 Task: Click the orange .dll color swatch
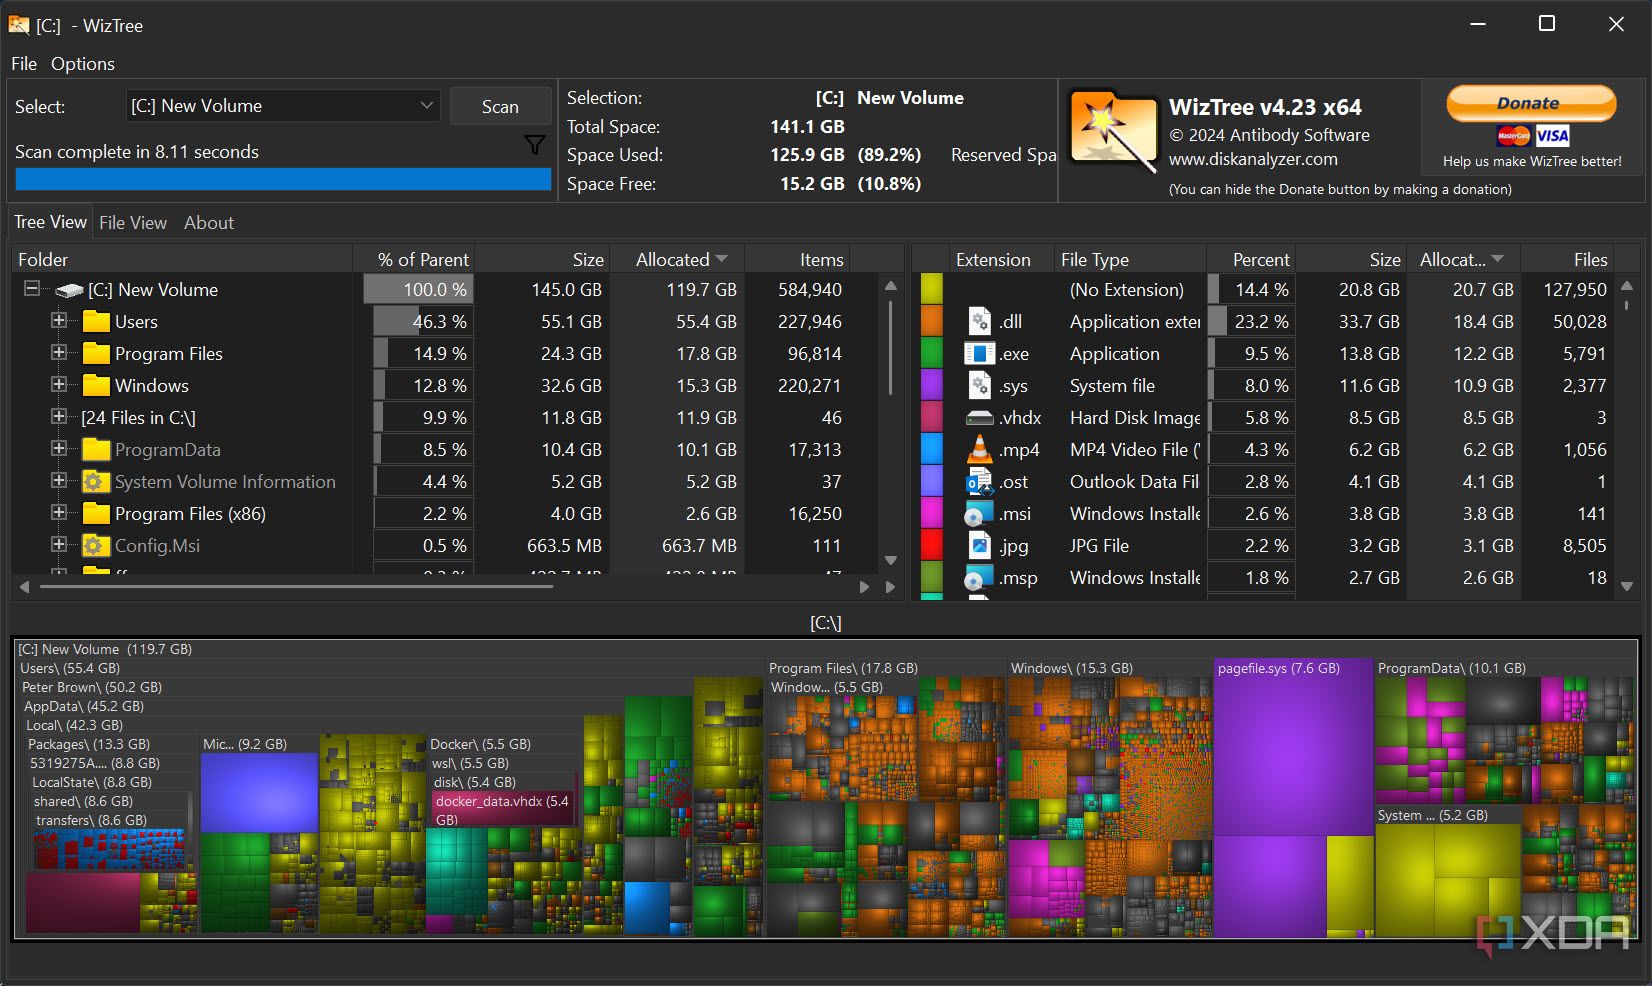coord(932,321)
